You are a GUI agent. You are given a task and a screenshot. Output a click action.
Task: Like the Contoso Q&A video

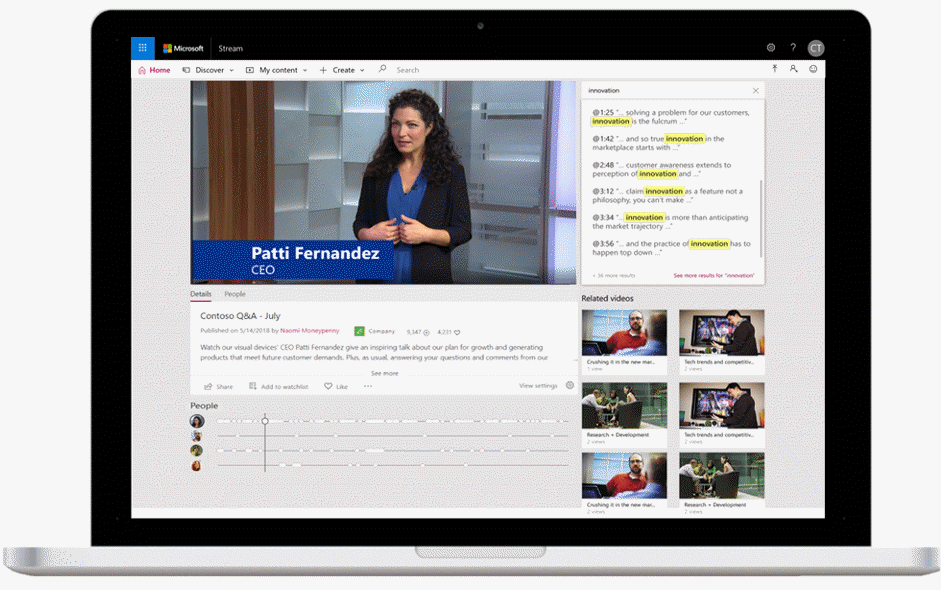(x=336, y=386)
